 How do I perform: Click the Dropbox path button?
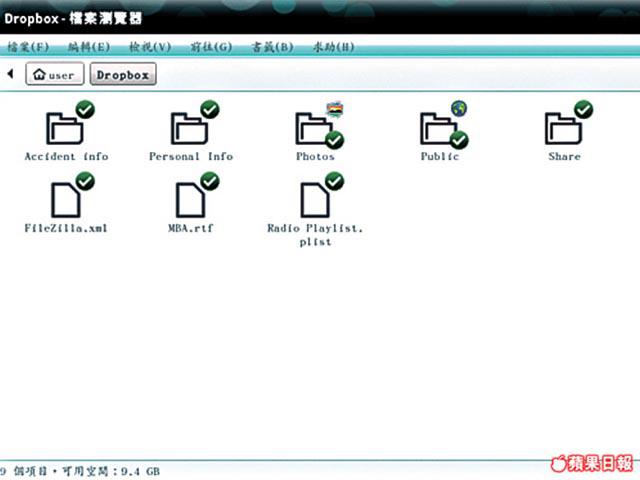[123, 74]
